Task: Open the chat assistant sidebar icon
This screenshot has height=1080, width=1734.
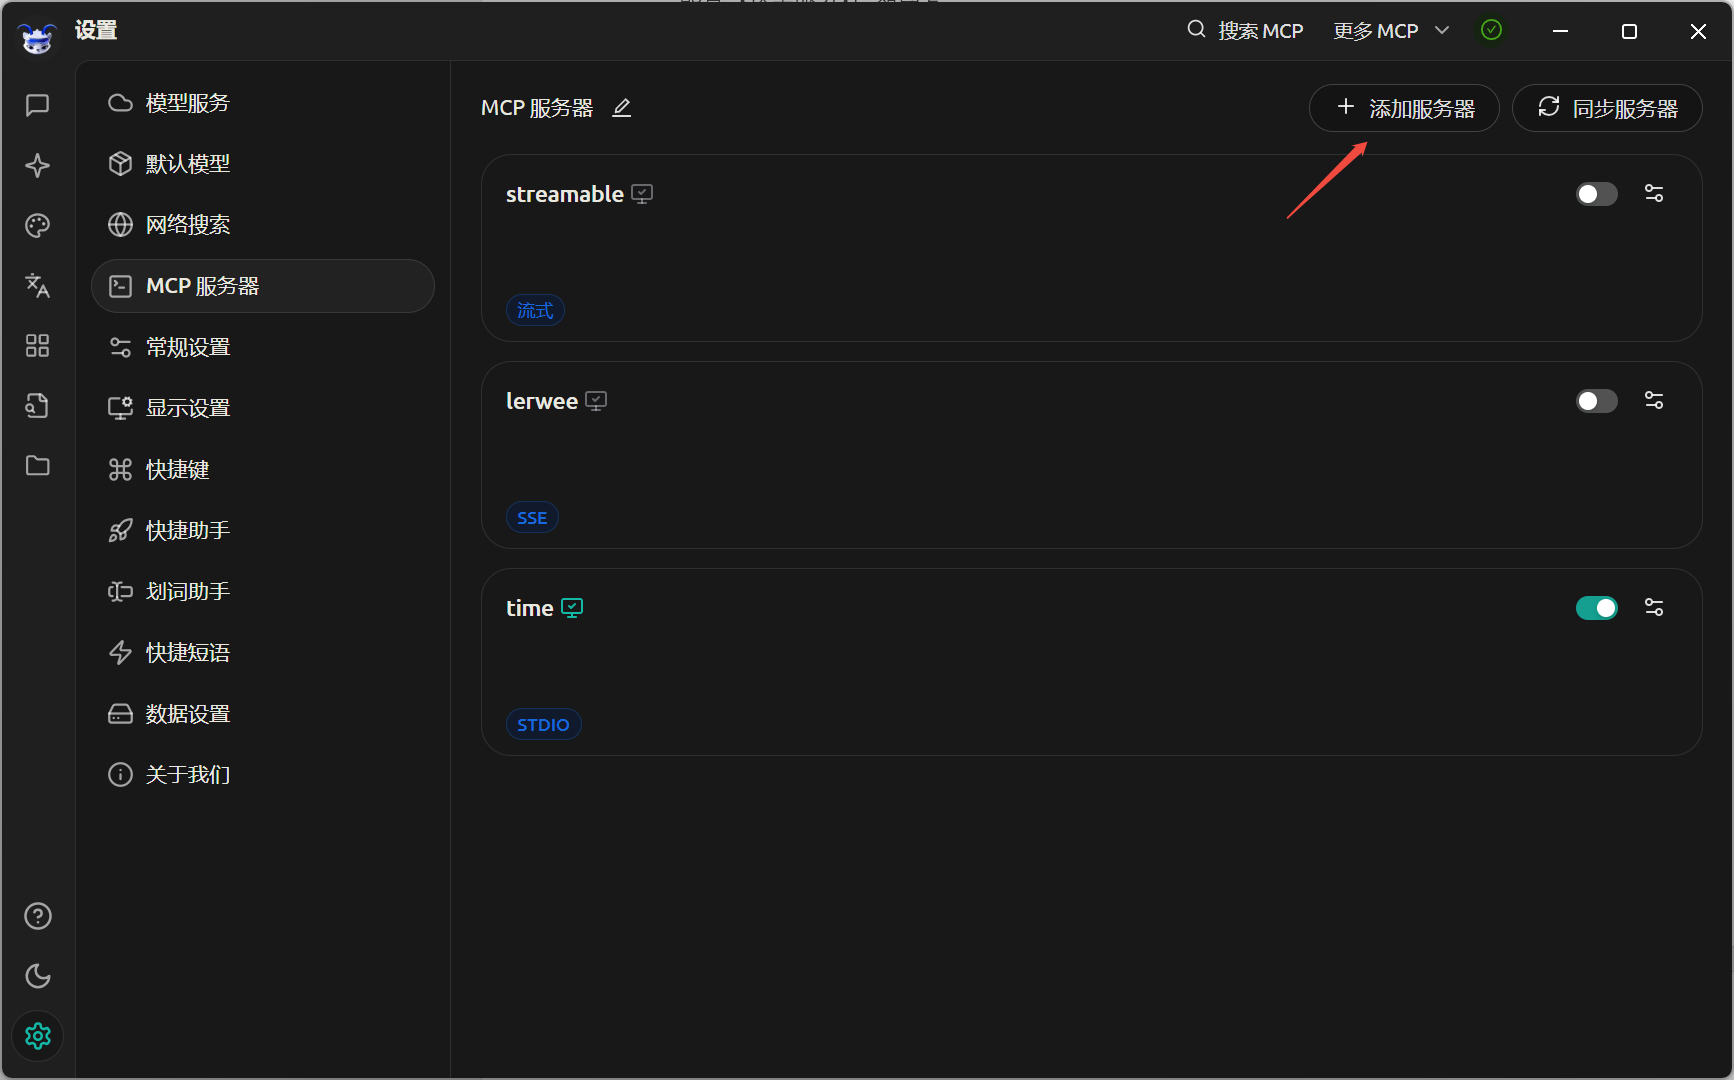Action: tap(38, 105)
